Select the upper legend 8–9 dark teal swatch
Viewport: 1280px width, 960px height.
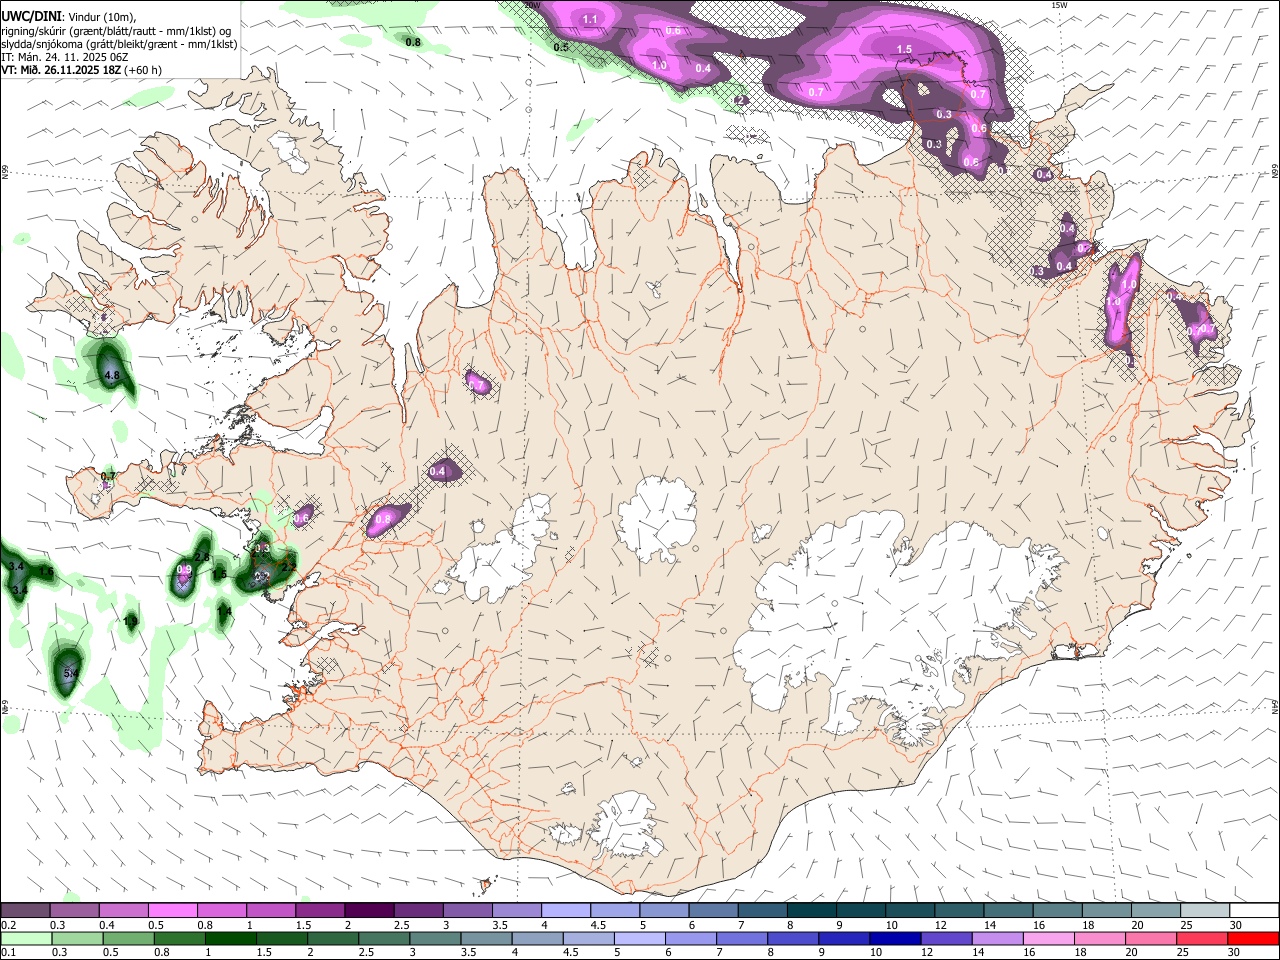[x=812, y=910]
